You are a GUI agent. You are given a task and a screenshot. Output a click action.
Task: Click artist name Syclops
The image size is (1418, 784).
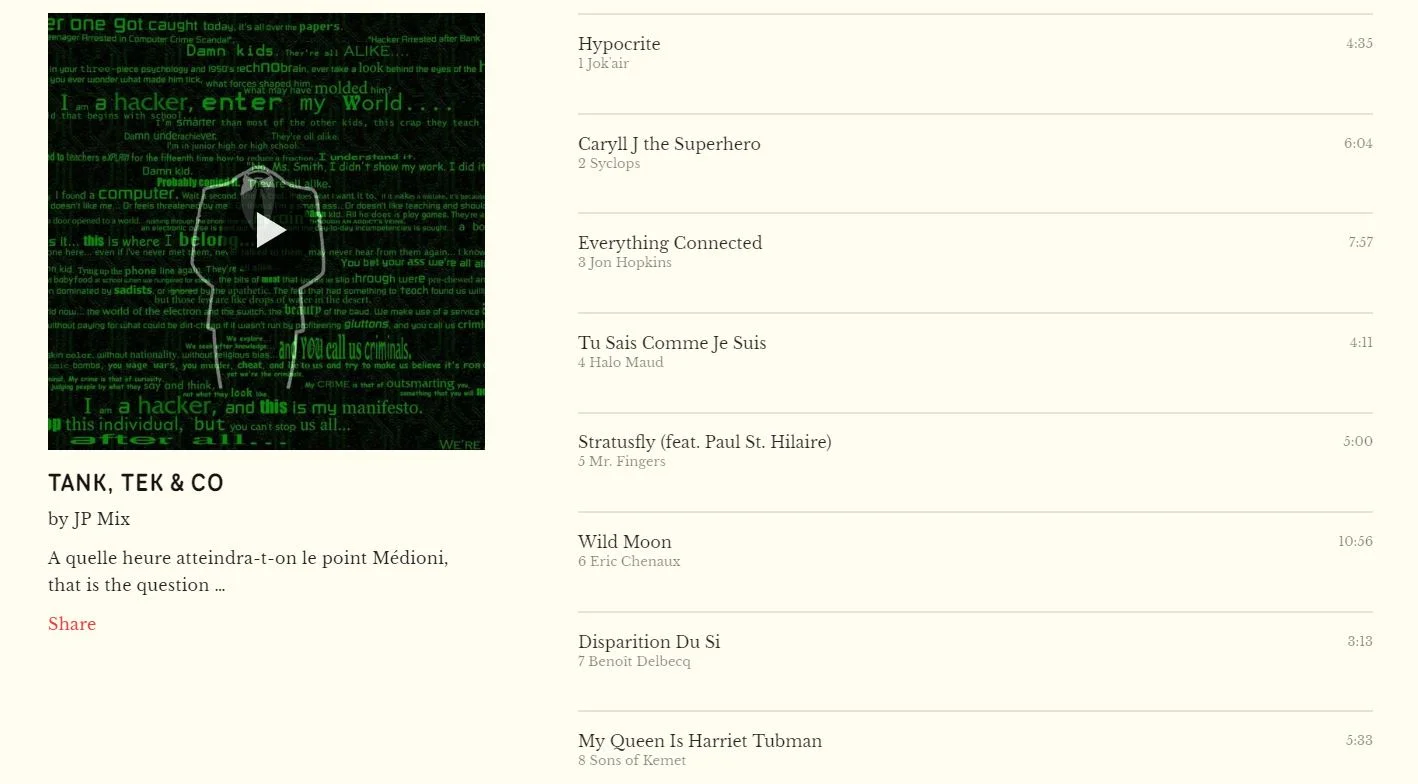click(x=615, y=164)
